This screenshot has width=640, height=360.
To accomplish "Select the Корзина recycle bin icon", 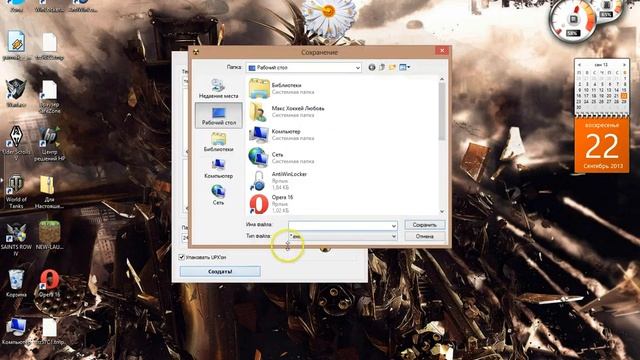I will coord(16,283).
